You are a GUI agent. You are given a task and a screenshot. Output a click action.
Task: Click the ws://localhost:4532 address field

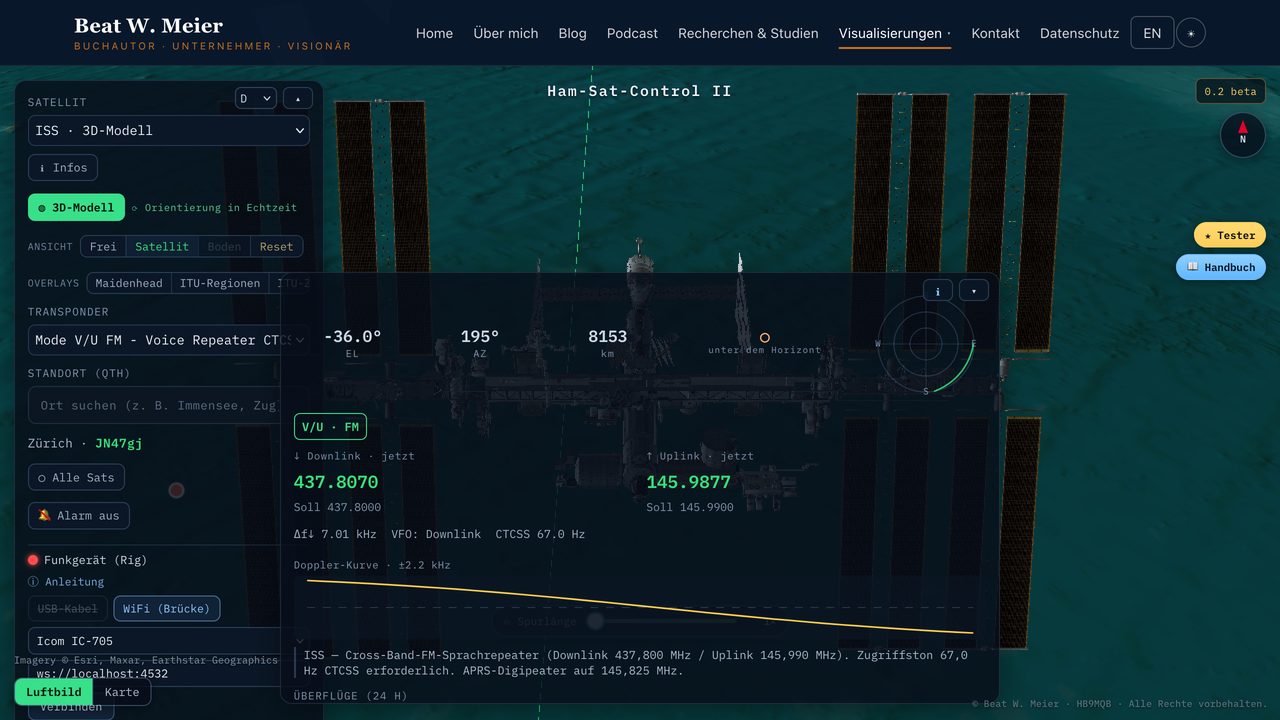tap(155, 673)
